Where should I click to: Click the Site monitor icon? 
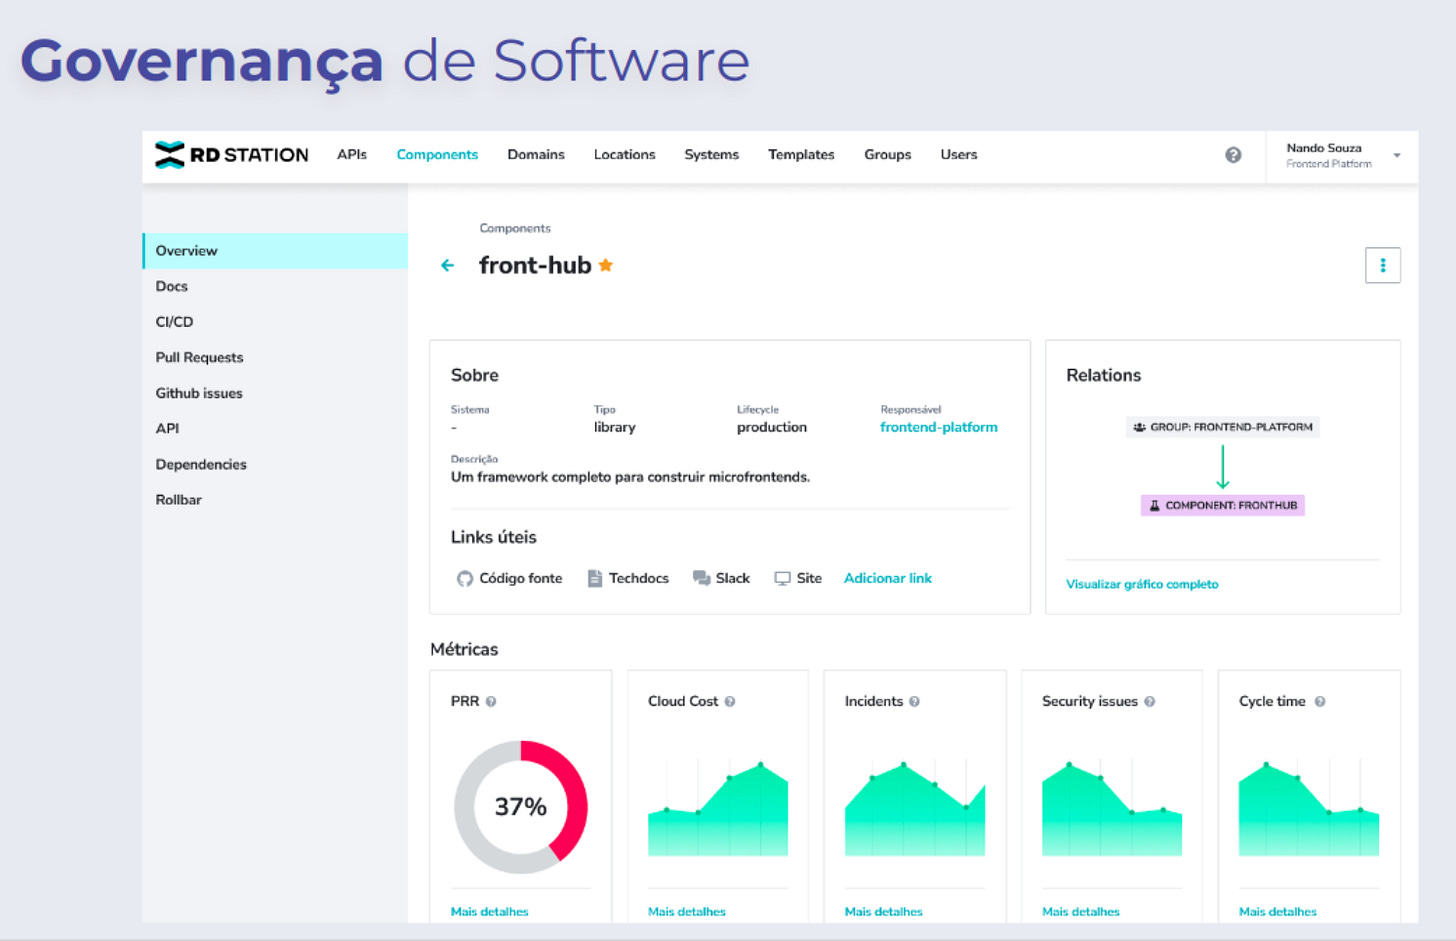782,578
